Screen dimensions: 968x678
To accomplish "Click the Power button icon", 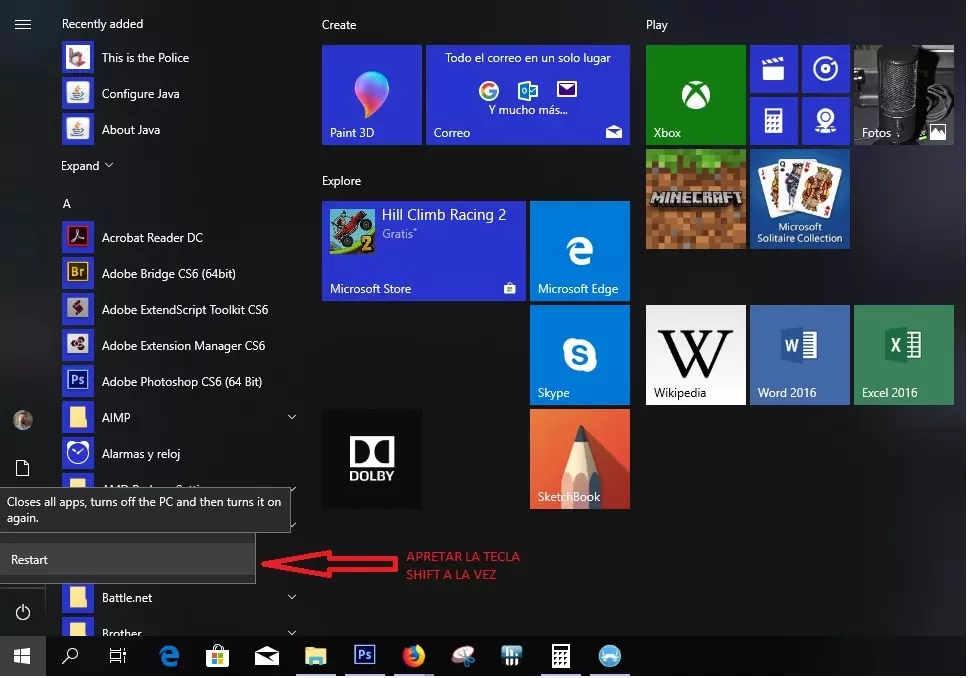I will (23, 612).
